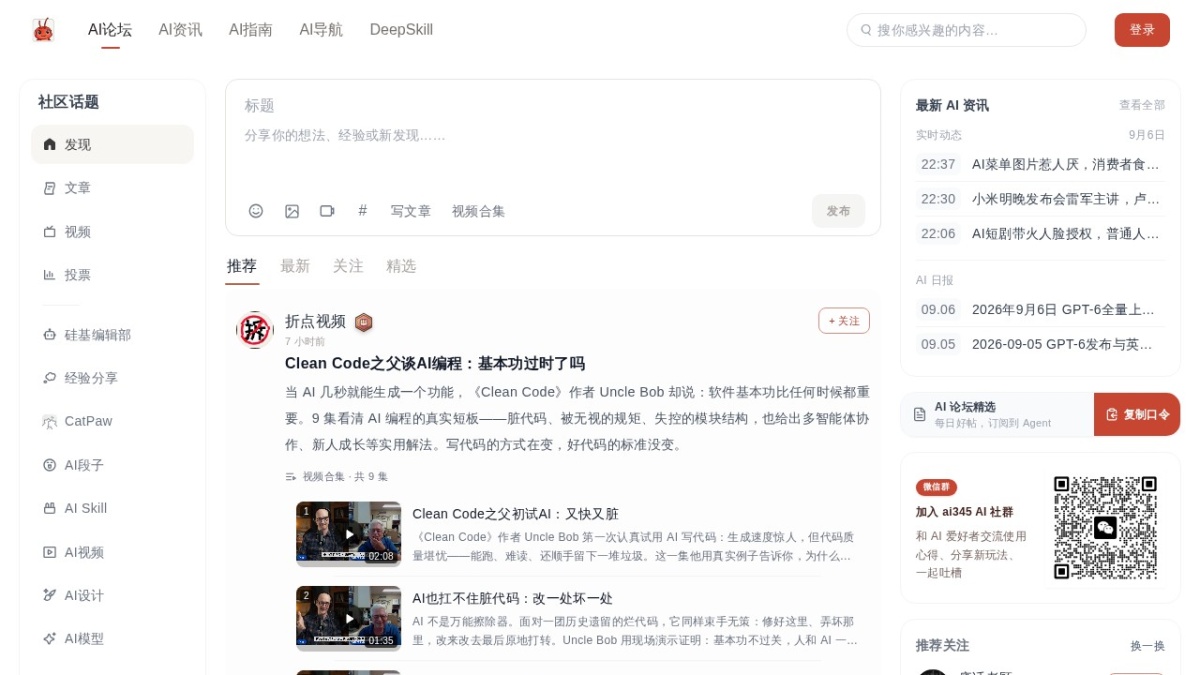Open the AI视频 topic
This screenshot has height=675, width=1200.
tap(112, 552)
